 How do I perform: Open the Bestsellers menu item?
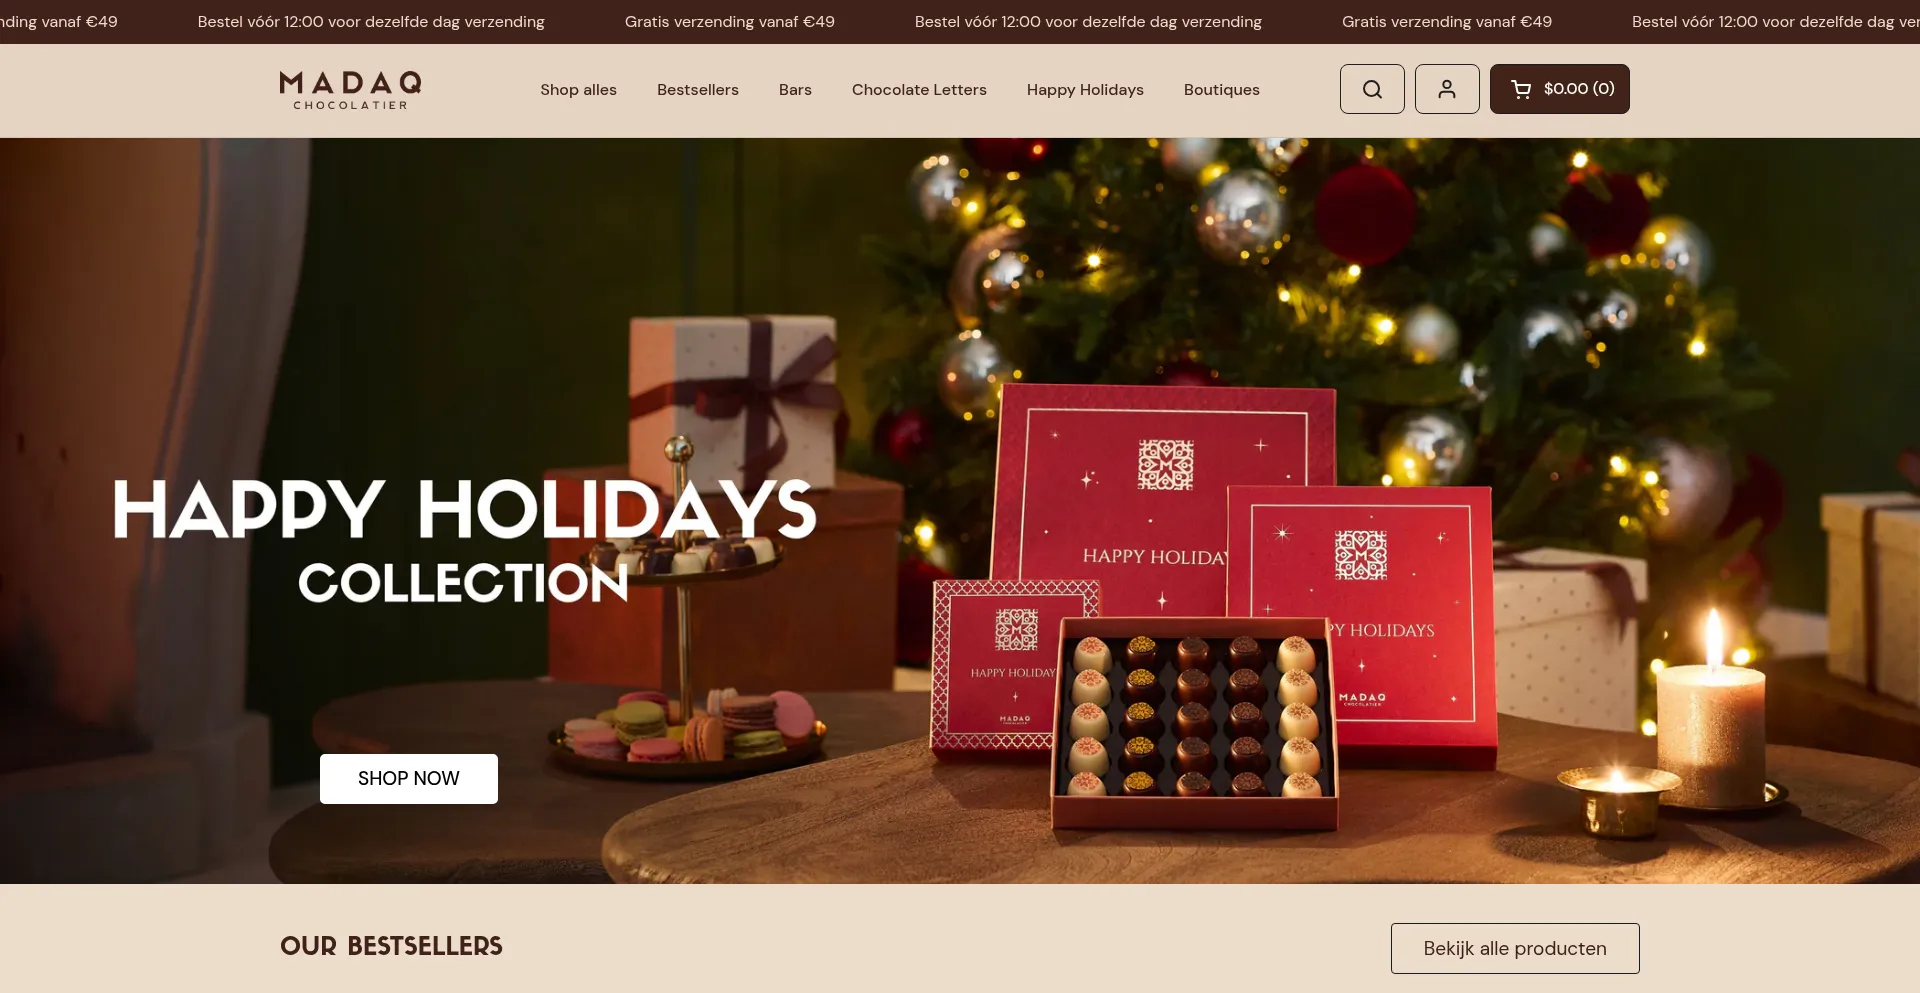click(698, 90)
